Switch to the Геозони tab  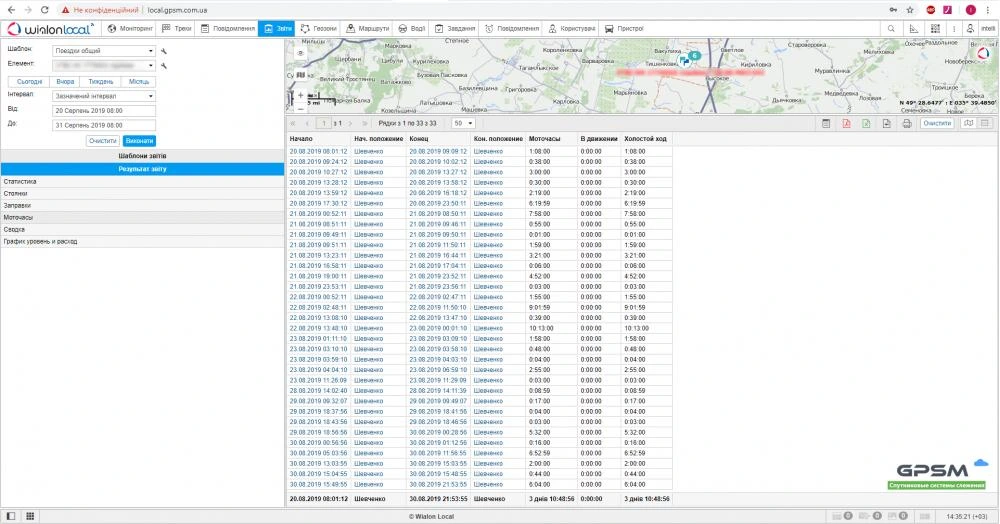[x=319, y=29]
